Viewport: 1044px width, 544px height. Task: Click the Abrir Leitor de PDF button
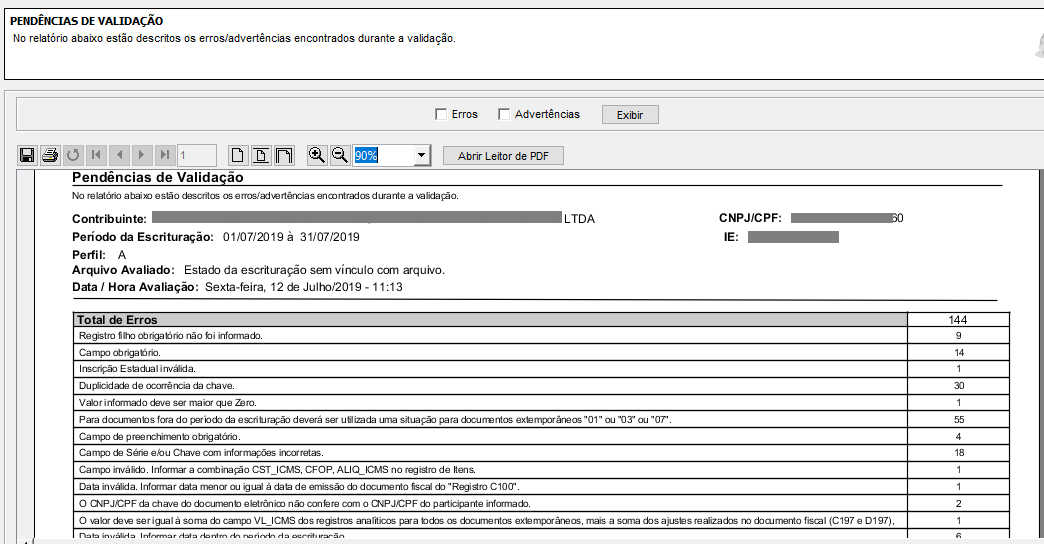(x=510, y=156)
